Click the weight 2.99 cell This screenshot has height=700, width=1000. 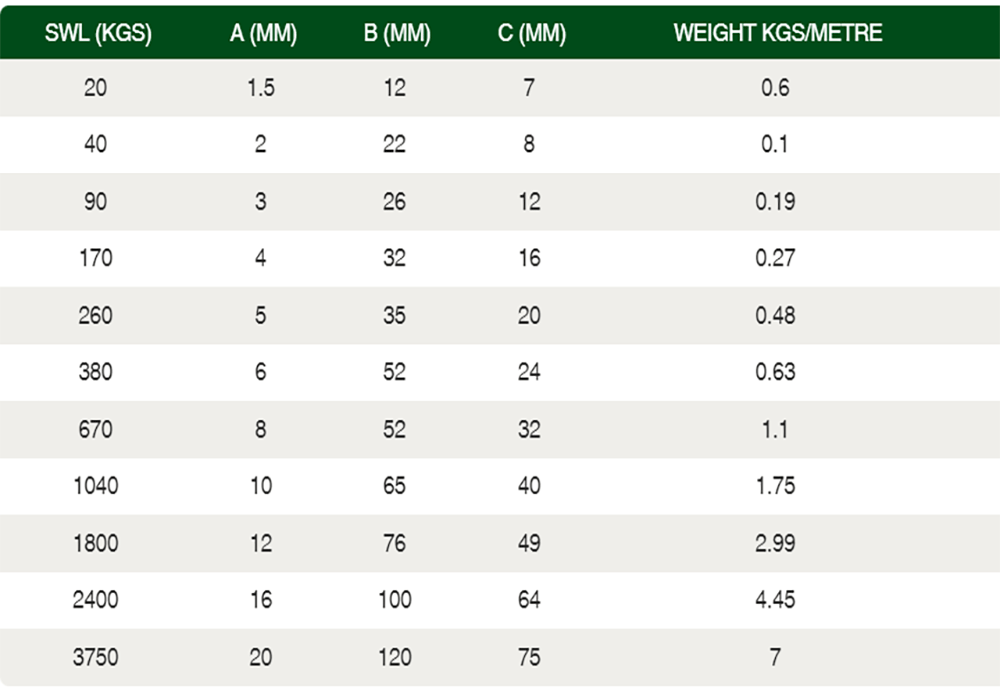pos(775,543)
